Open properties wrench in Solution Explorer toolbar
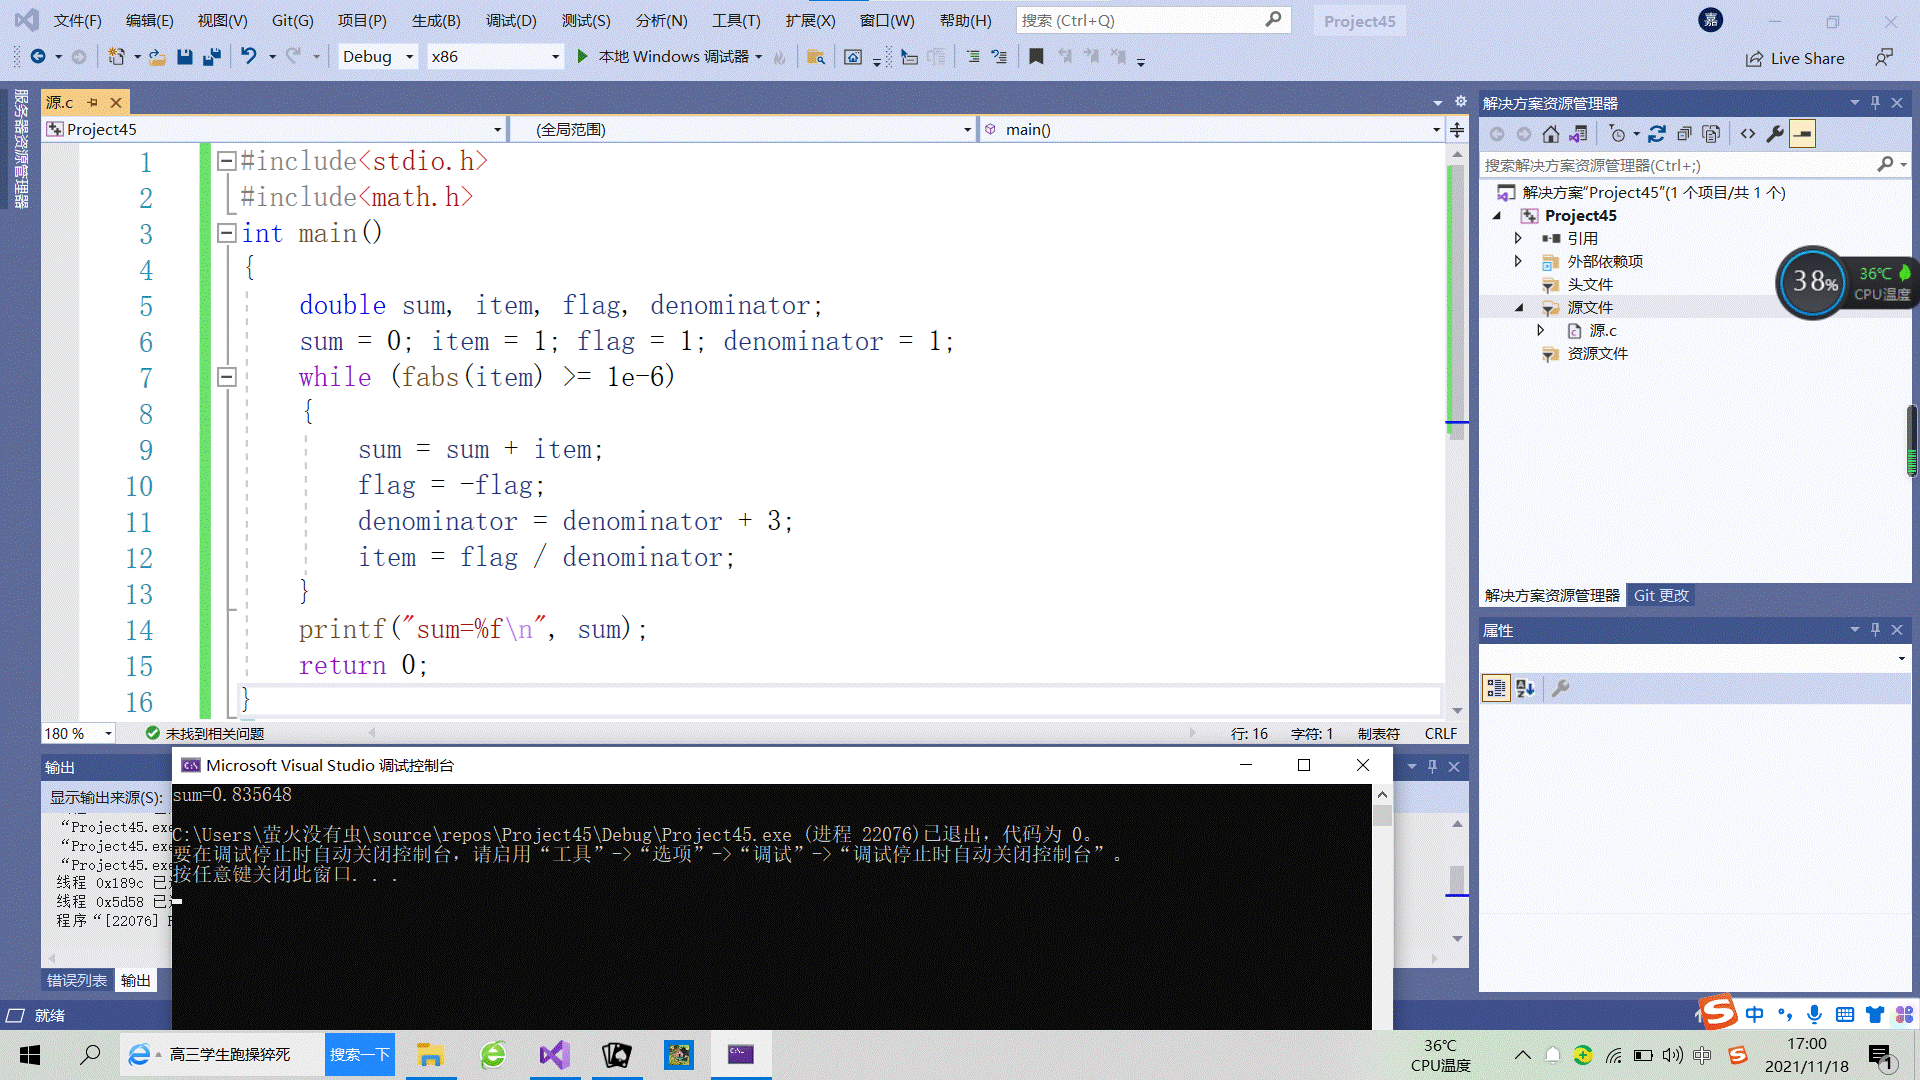This screenshot has height=1080, width=1920. point(1775,134)
